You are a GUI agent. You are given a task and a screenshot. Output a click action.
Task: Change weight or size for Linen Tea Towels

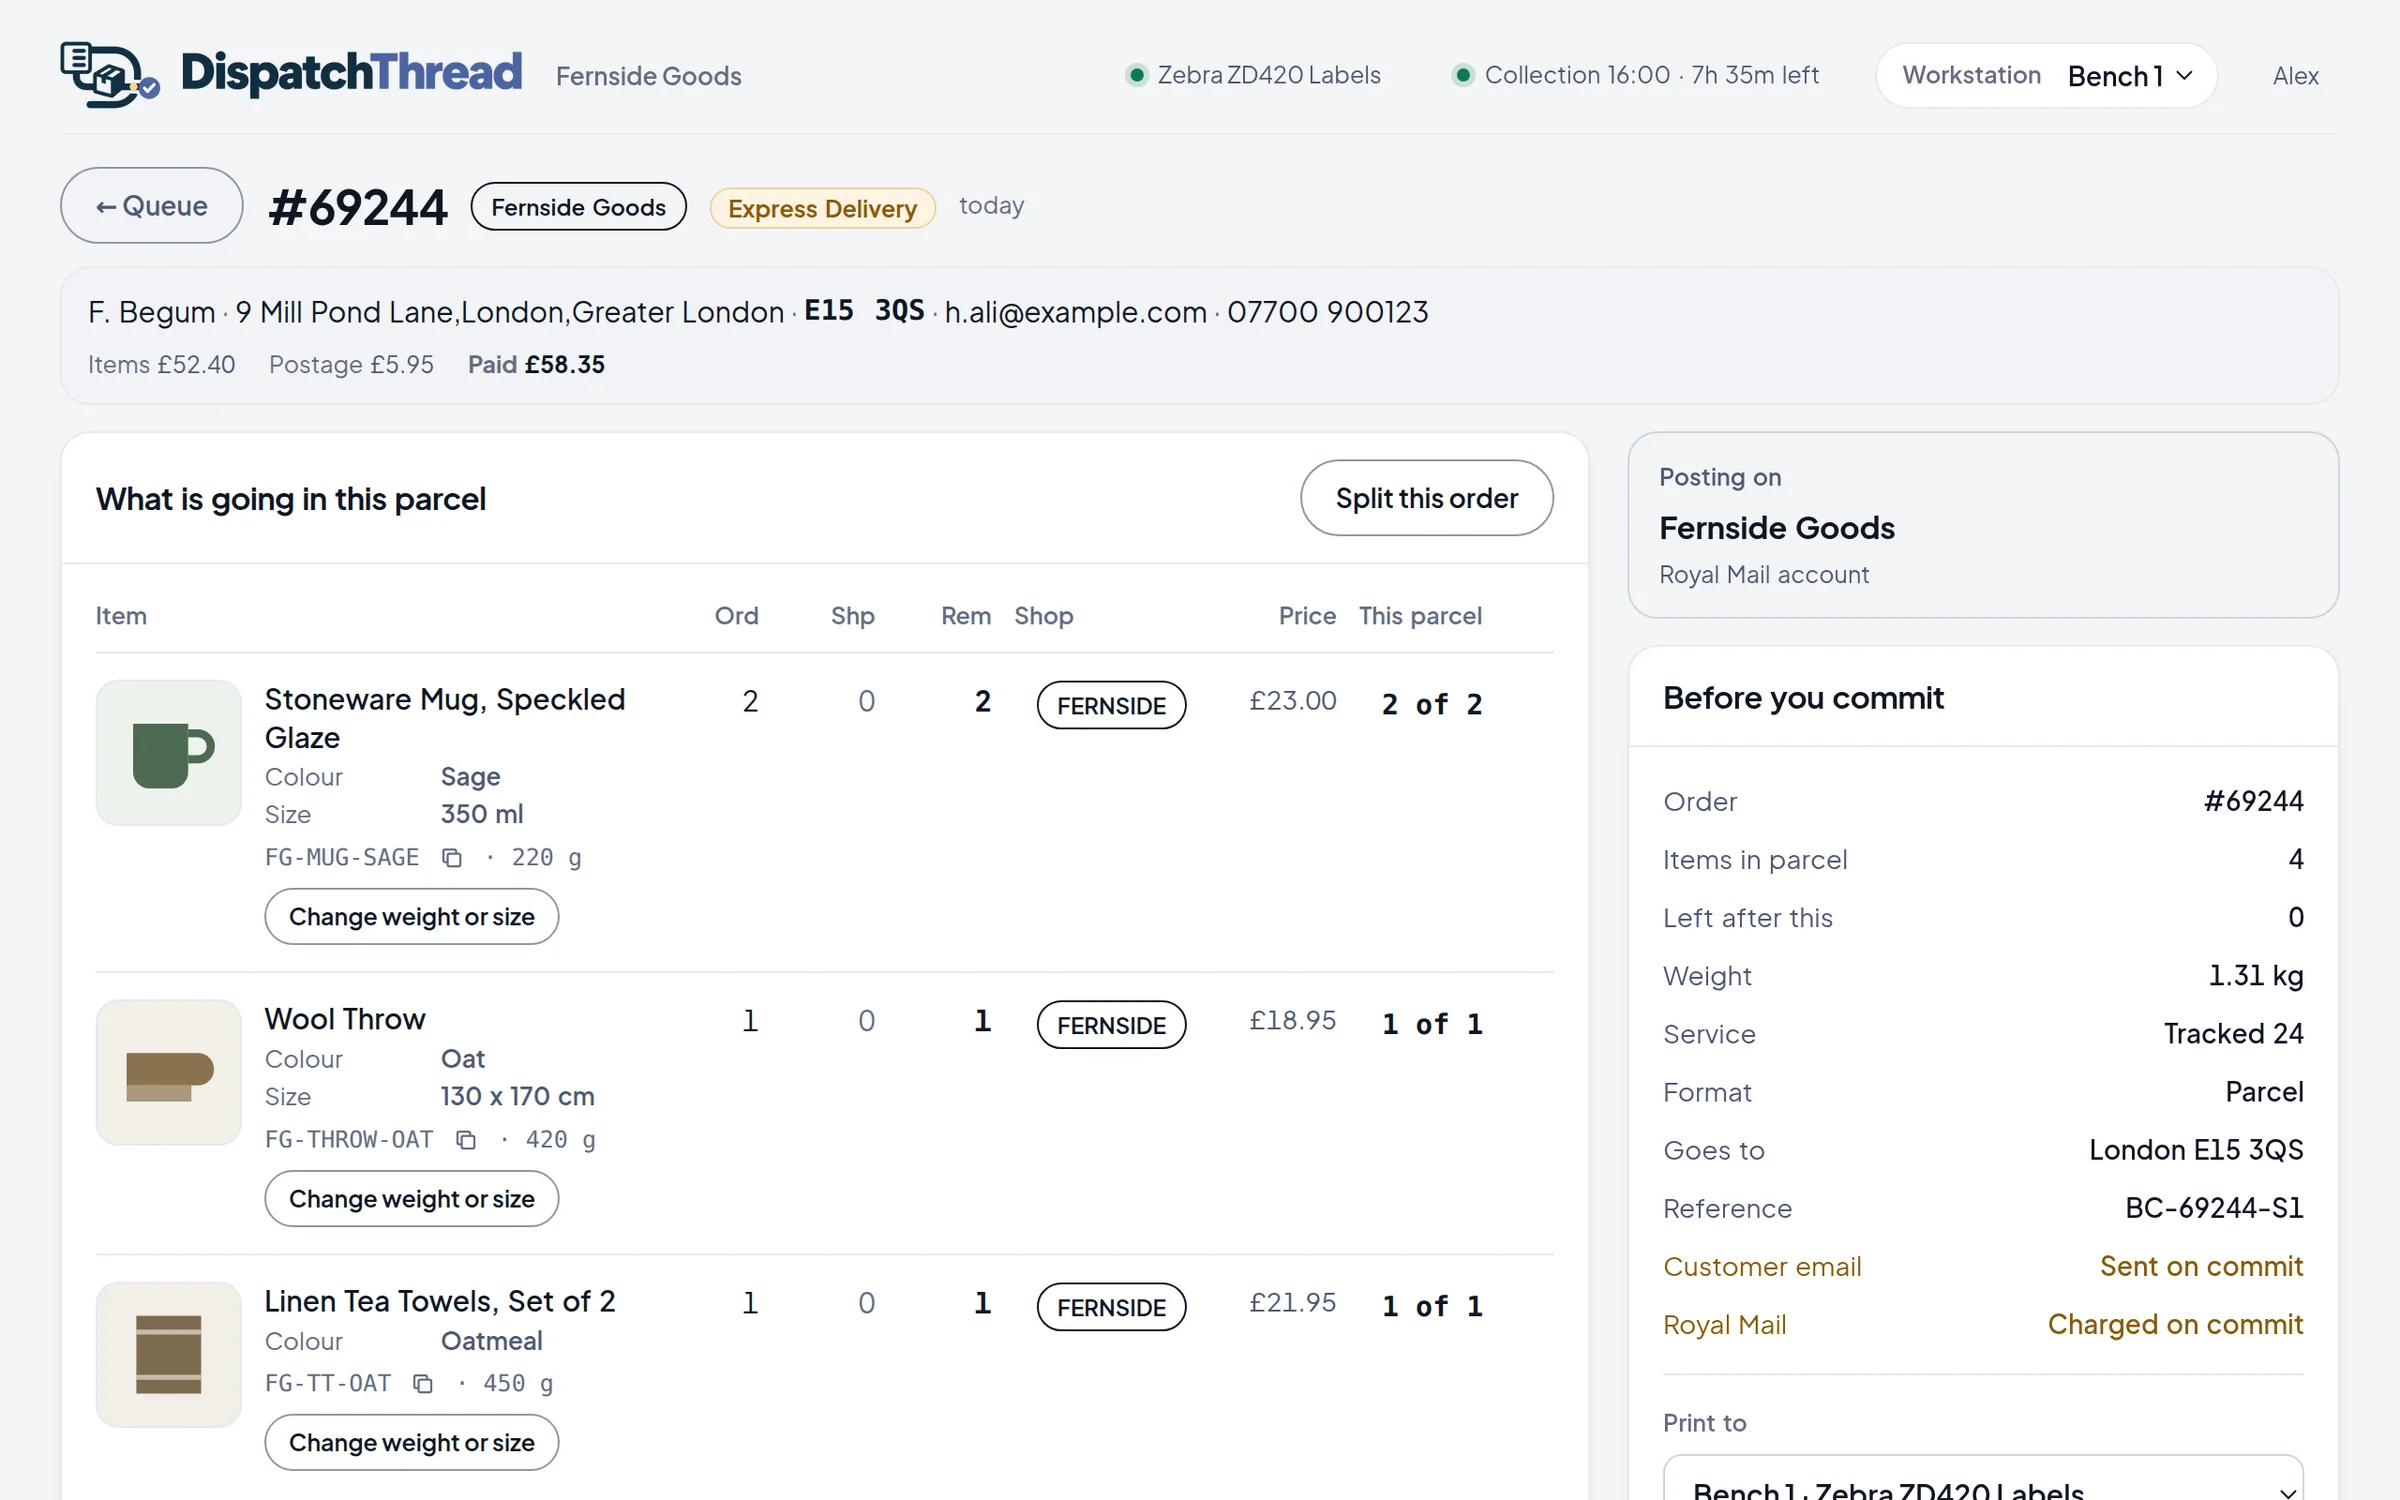pyautogui.click(x=411, y=1443)
